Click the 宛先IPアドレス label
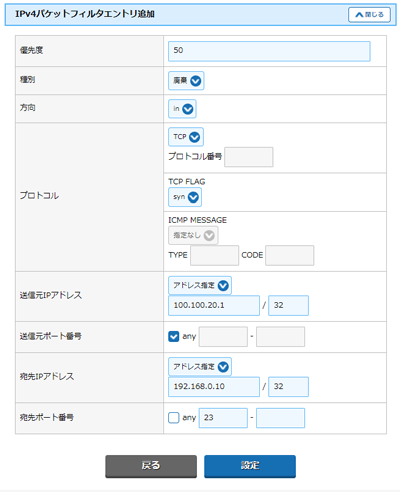 tap(47, 377)
